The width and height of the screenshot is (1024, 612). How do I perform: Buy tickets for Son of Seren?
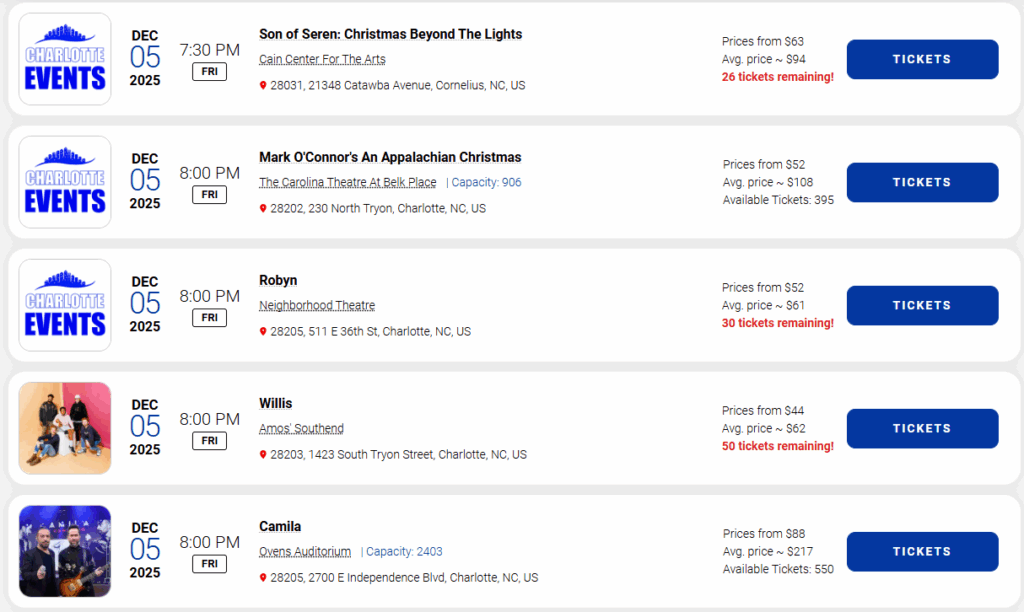922,59
